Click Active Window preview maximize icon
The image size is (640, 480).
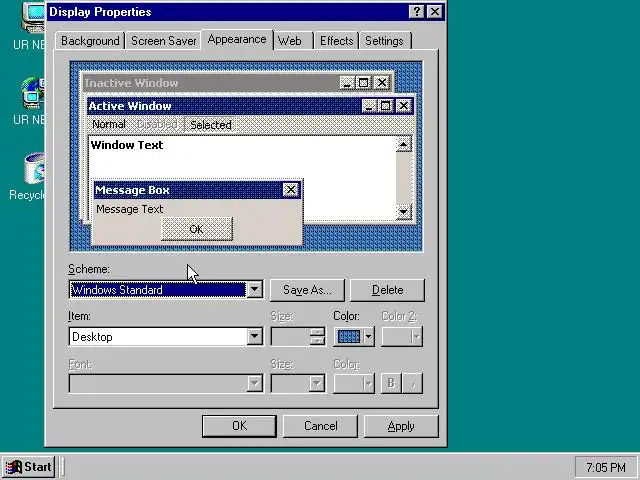(385, 106)
